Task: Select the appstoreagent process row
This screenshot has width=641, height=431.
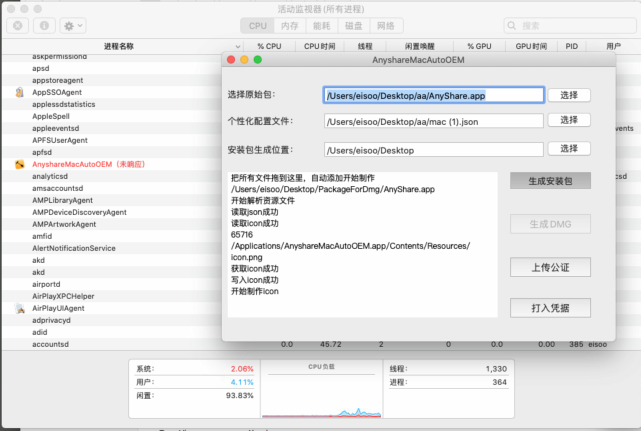Action: (112, 80)
